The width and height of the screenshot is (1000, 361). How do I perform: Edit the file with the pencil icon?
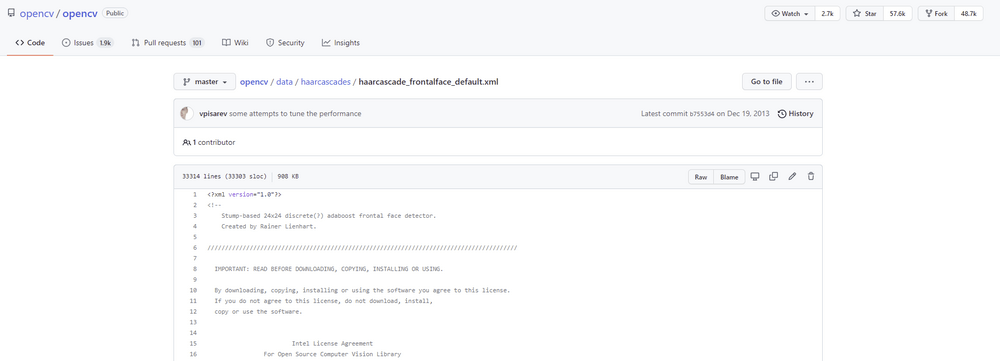[792, 177]
